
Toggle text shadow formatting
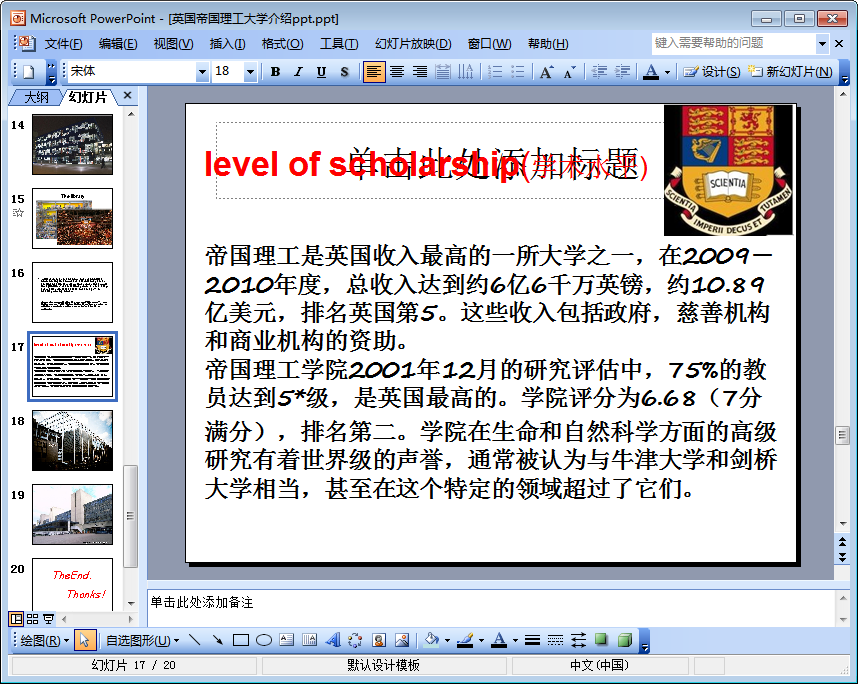tap(344, 72)
